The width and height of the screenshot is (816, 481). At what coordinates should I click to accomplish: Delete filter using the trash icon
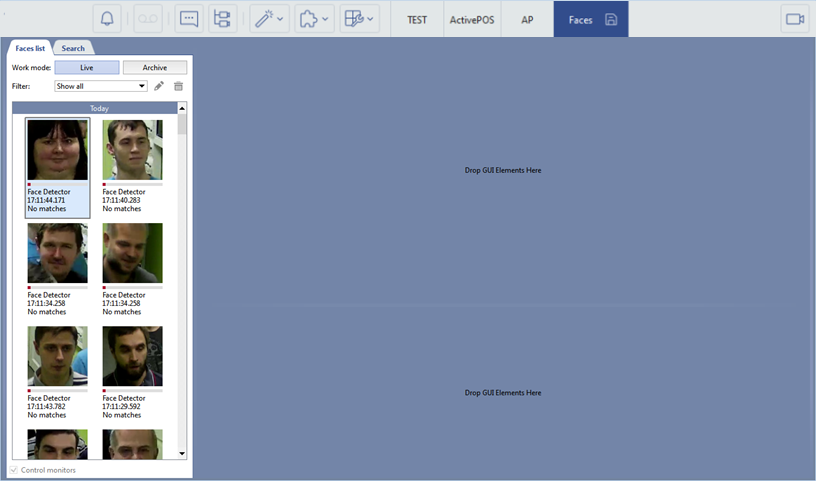pos(178,86)
